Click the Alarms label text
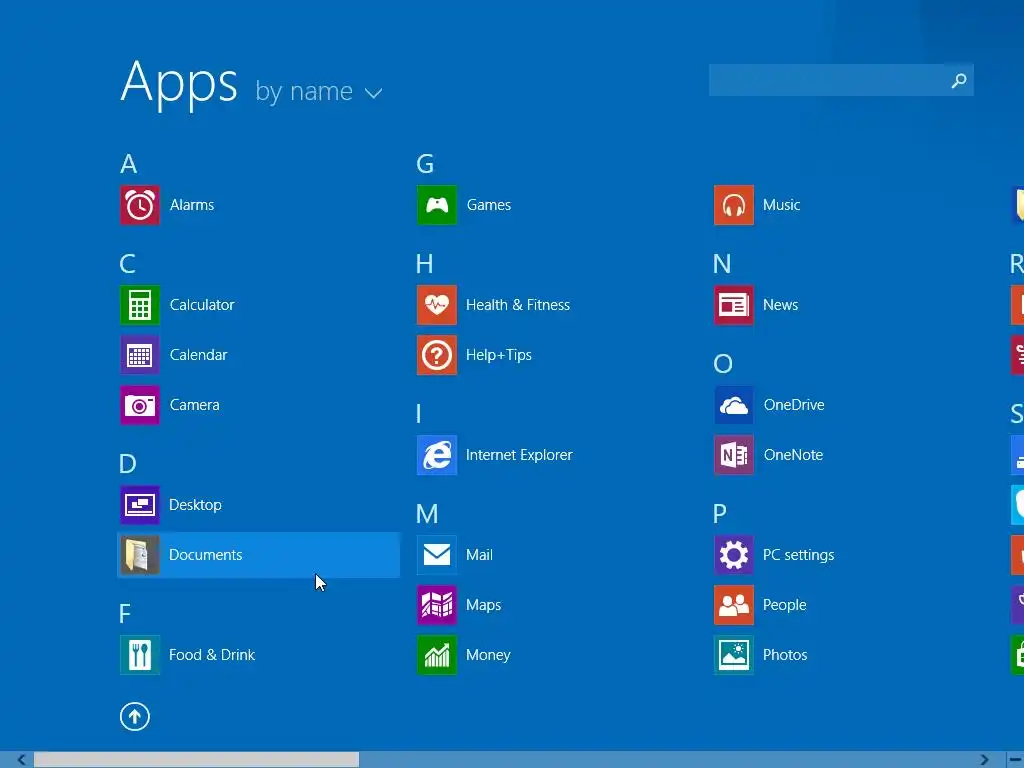The image size is (1024, 768). coord(192,205)
